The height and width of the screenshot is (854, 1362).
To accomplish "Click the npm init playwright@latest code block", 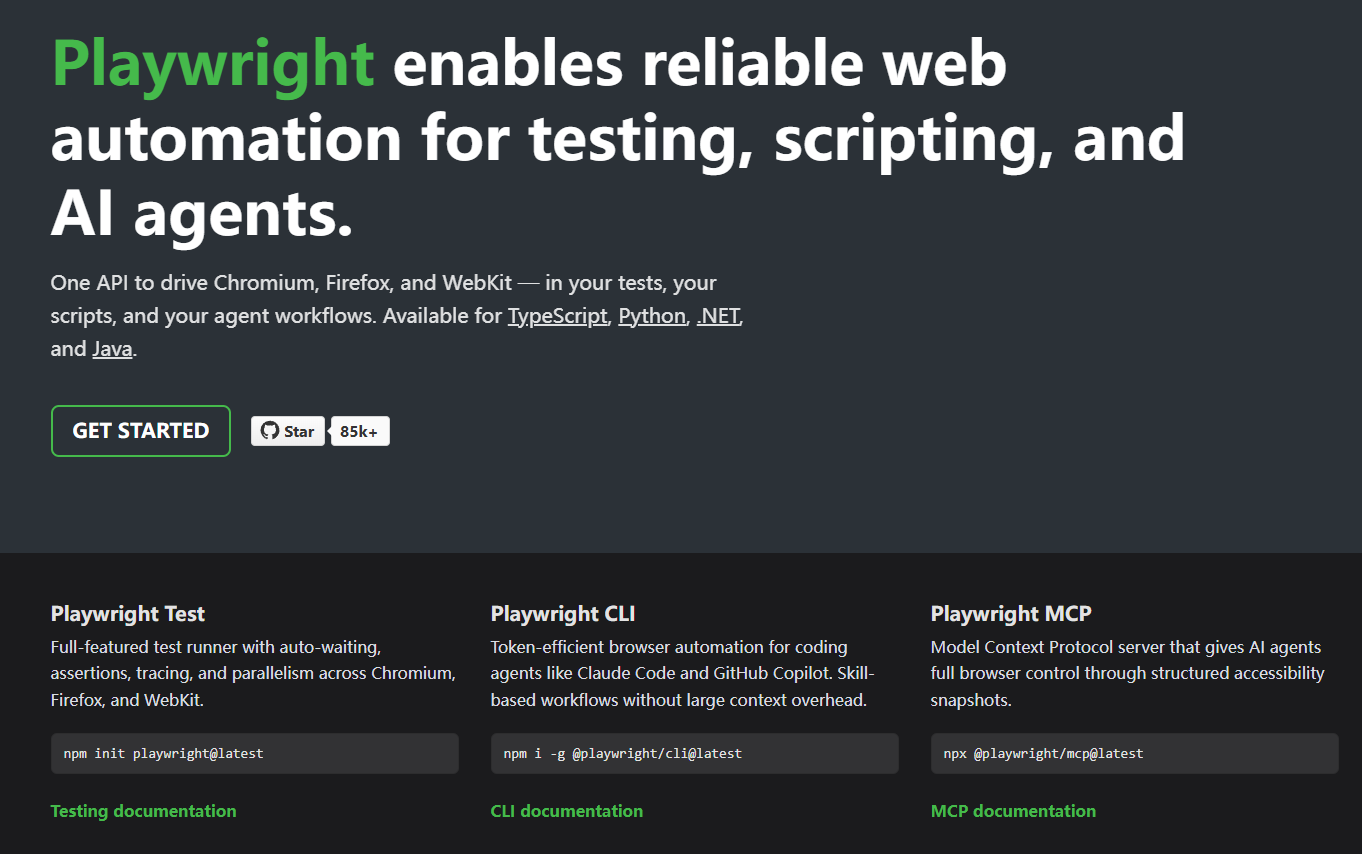I will [x=254, y=753].
